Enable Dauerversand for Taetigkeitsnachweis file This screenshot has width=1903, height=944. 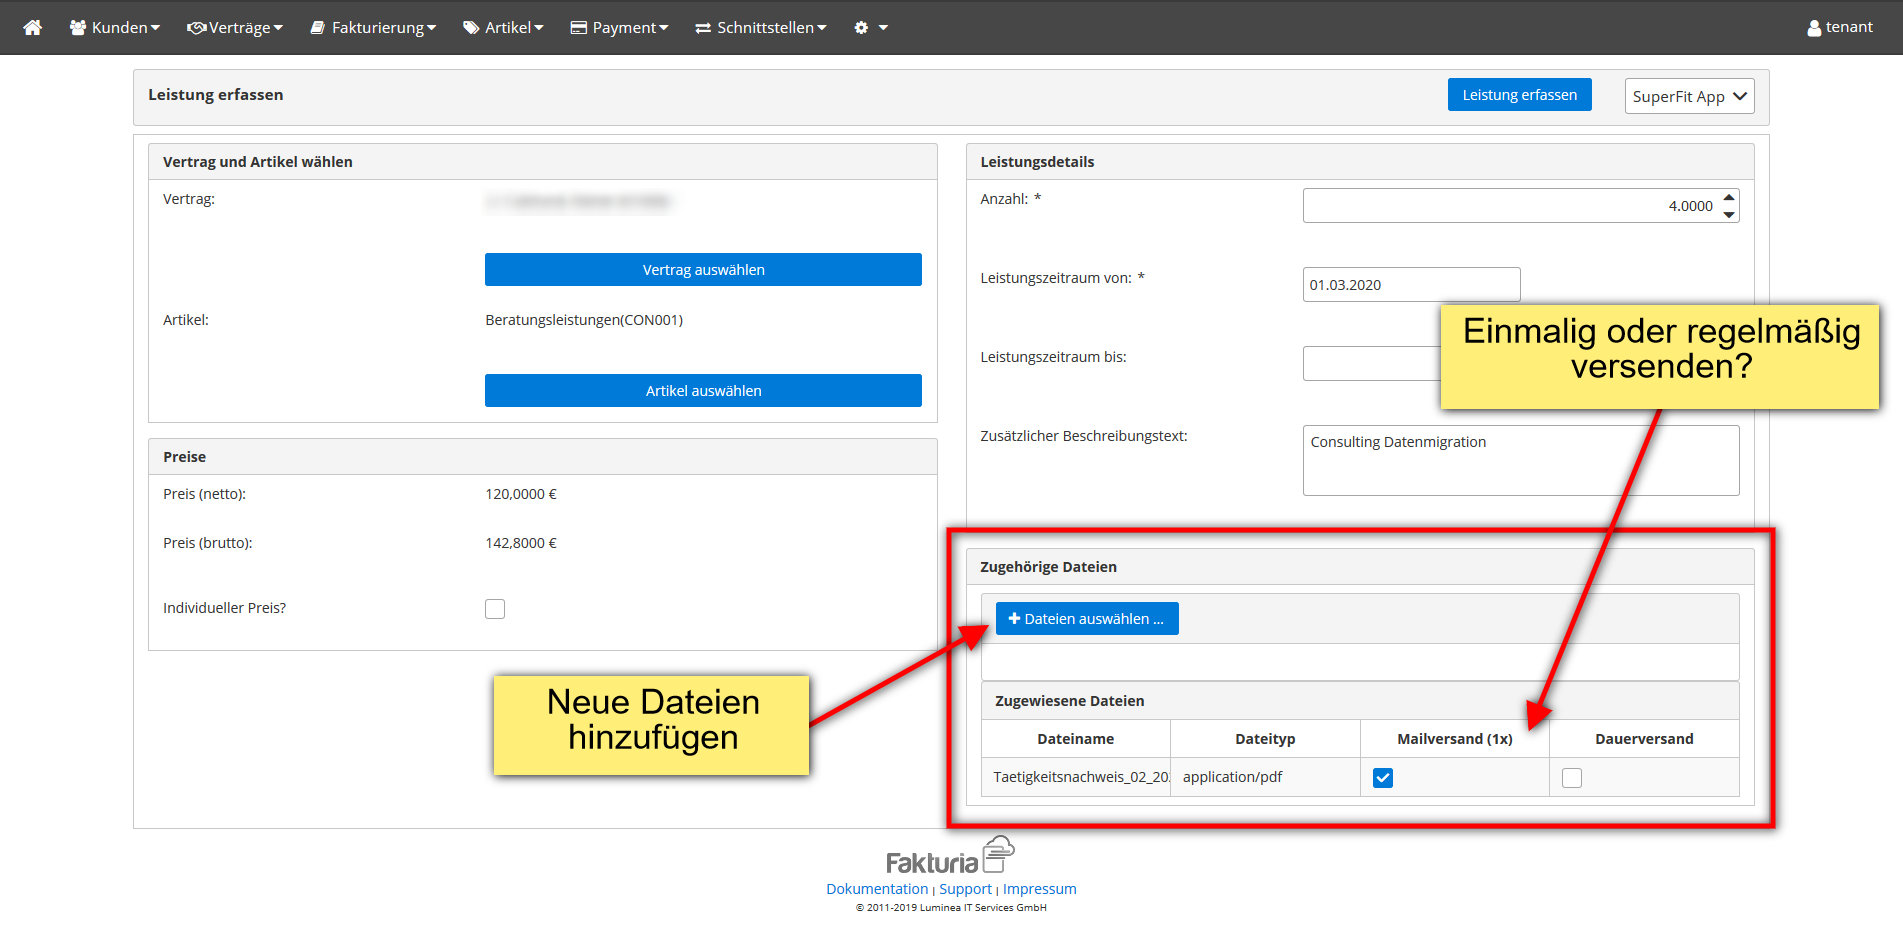[x=1572, y=778]
